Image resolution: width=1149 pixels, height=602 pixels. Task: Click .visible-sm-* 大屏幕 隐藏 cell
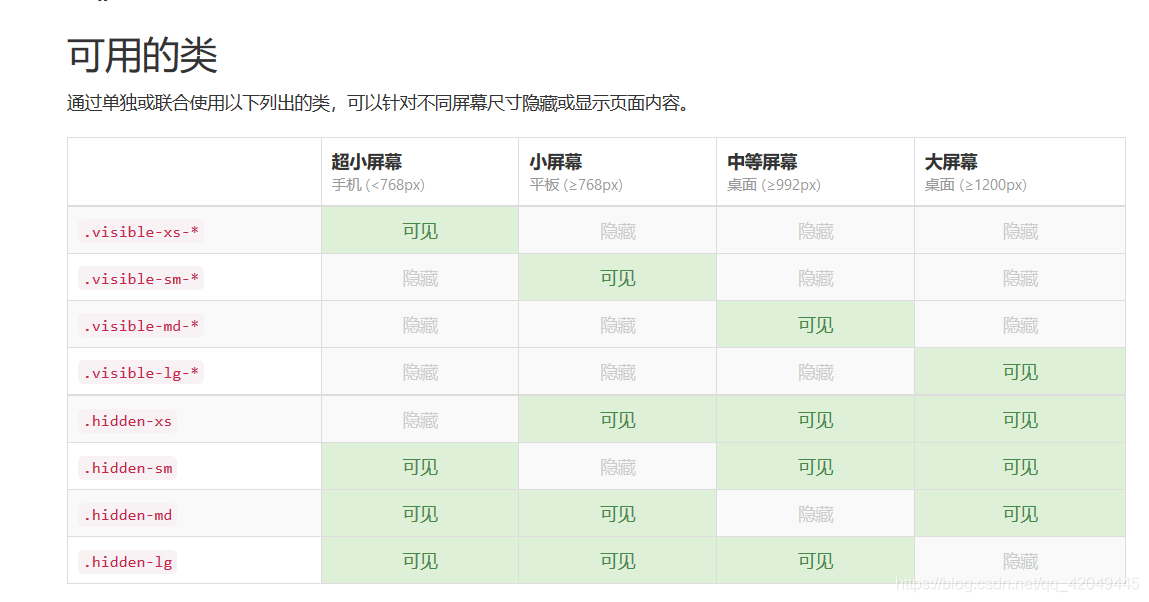click(x=1020, y=278)
